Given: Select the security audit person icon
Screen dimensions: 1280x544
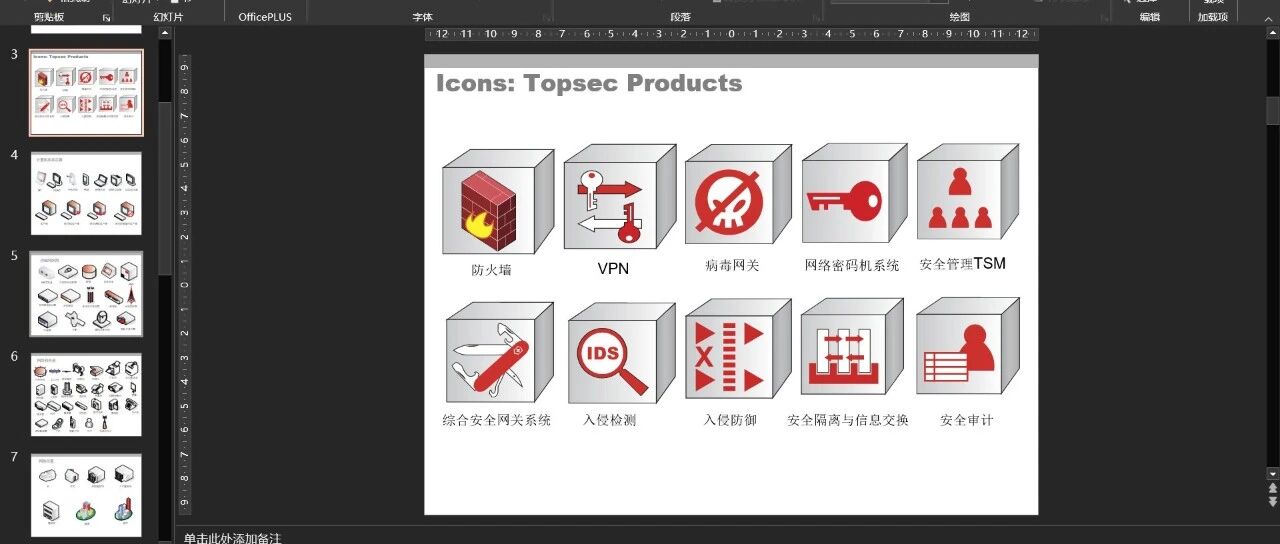Looking at the screenshot, I should pyautogui.click(x=968, y=346).
